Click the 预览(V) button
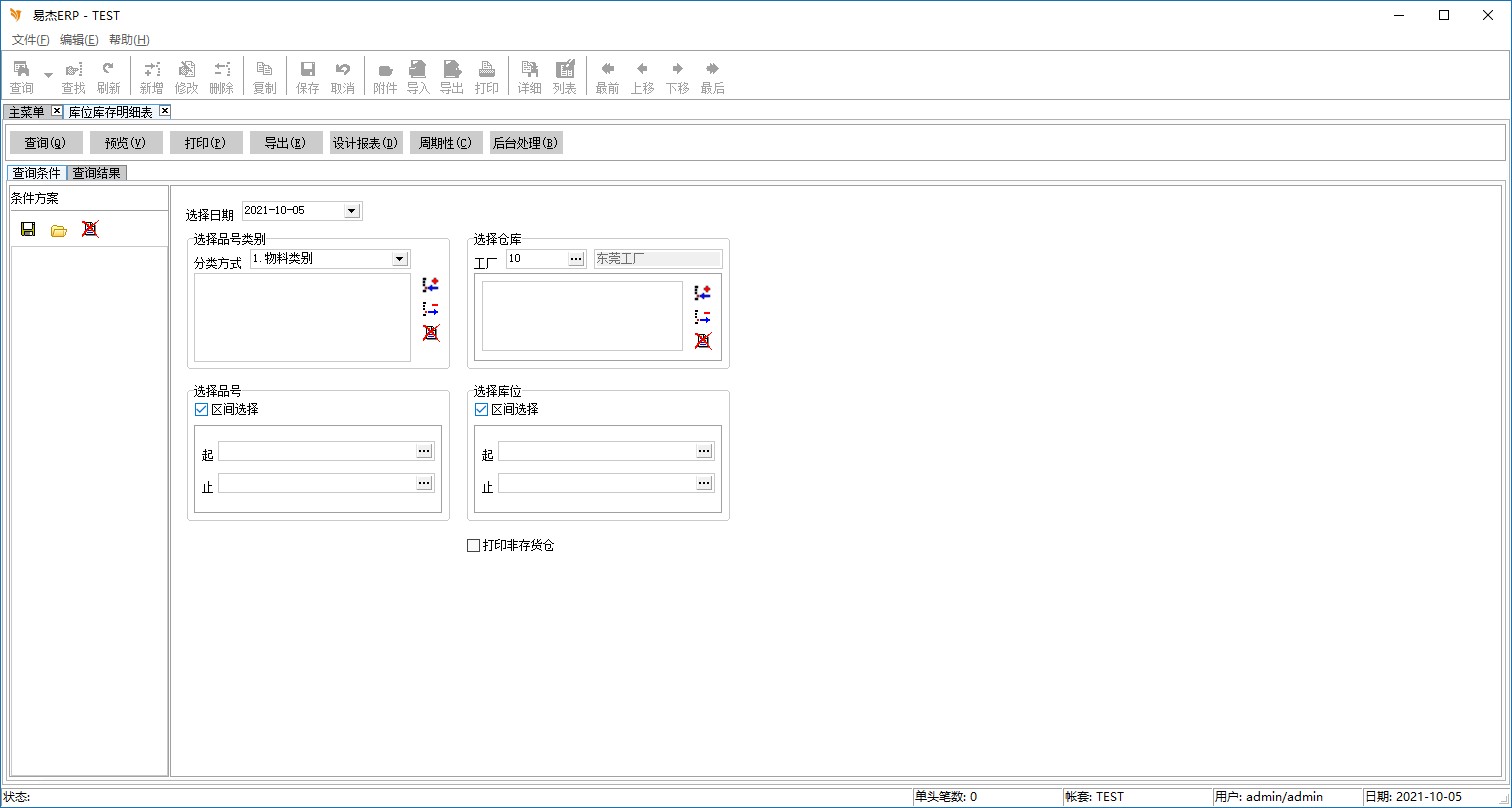This screenshot has height=808, width=1512. click(x=126, y=143)
